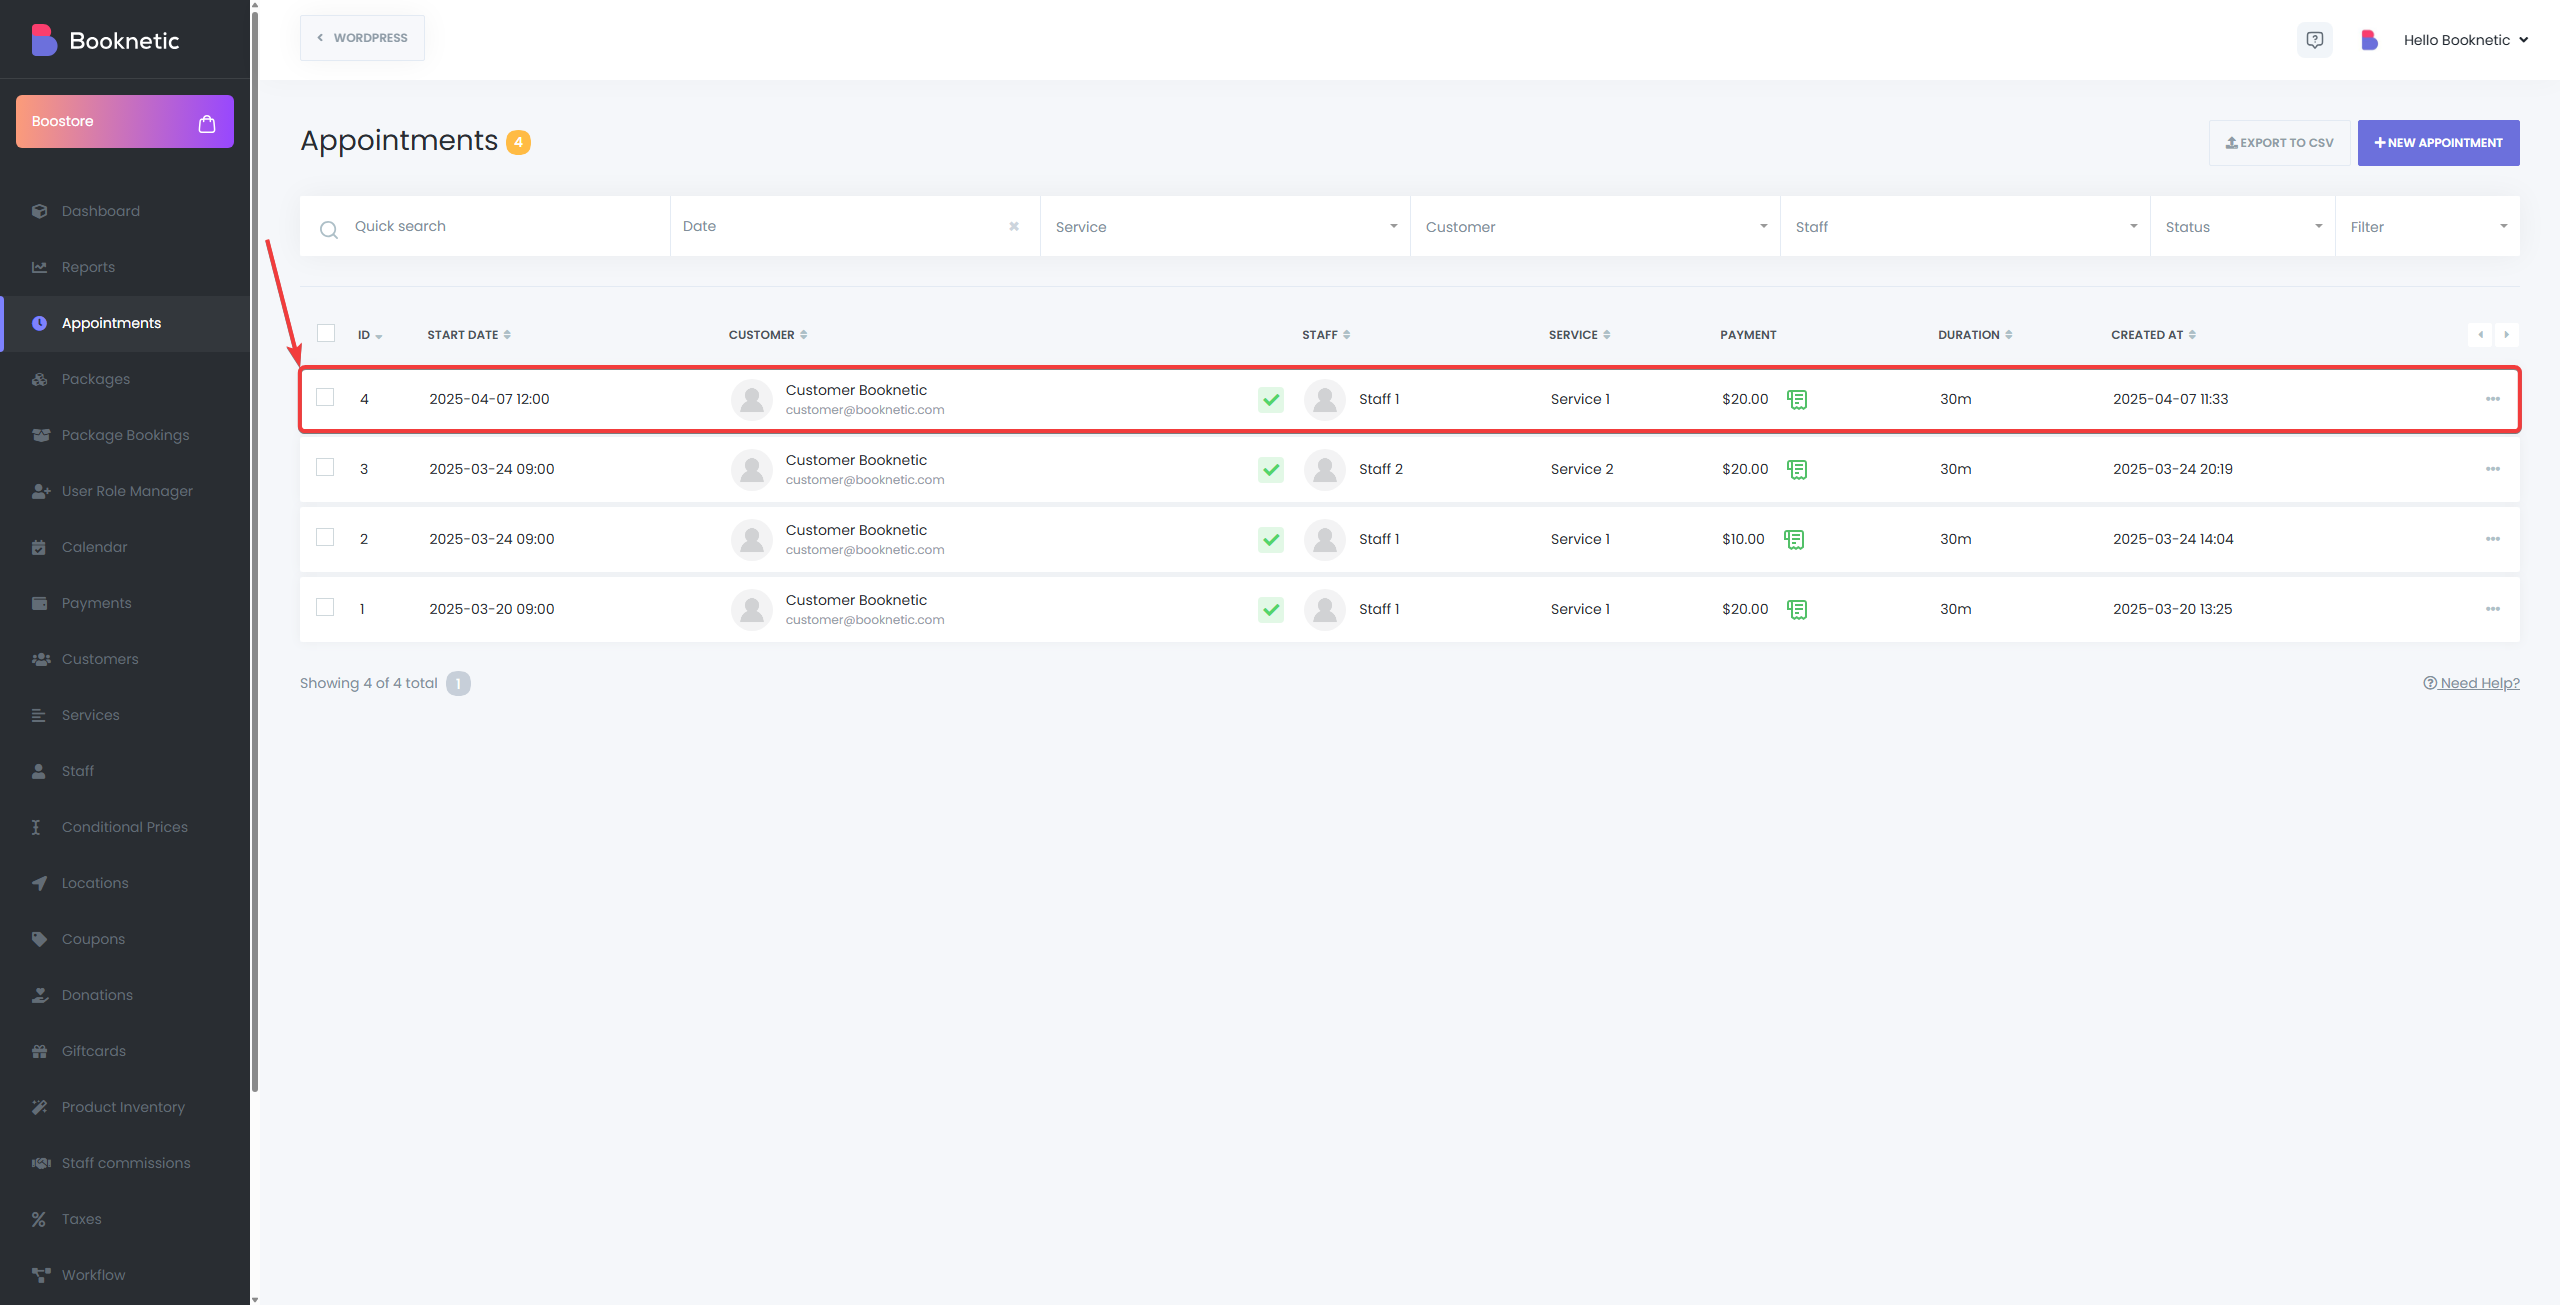Open Customers in the sidebar
The image size is (2560, 1305).
click(125, 659)
